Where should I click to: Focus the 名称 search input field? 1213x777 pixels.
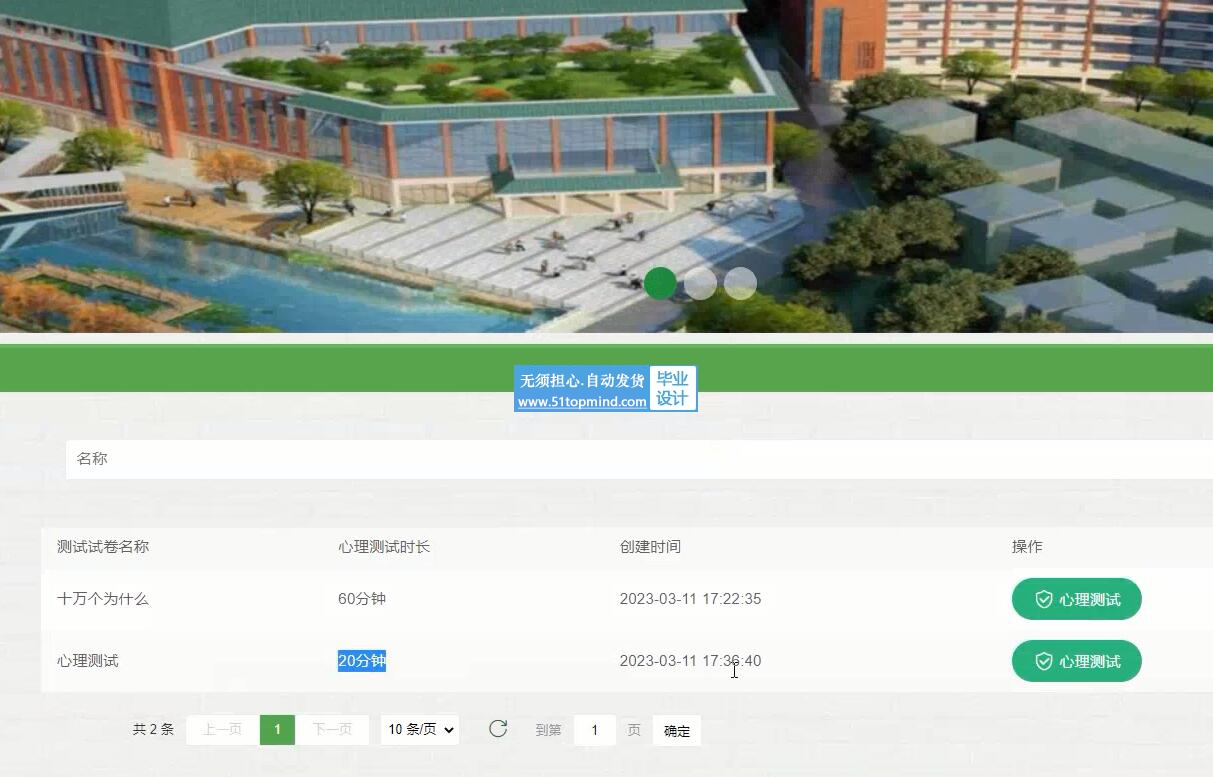[x=639, y=459]
